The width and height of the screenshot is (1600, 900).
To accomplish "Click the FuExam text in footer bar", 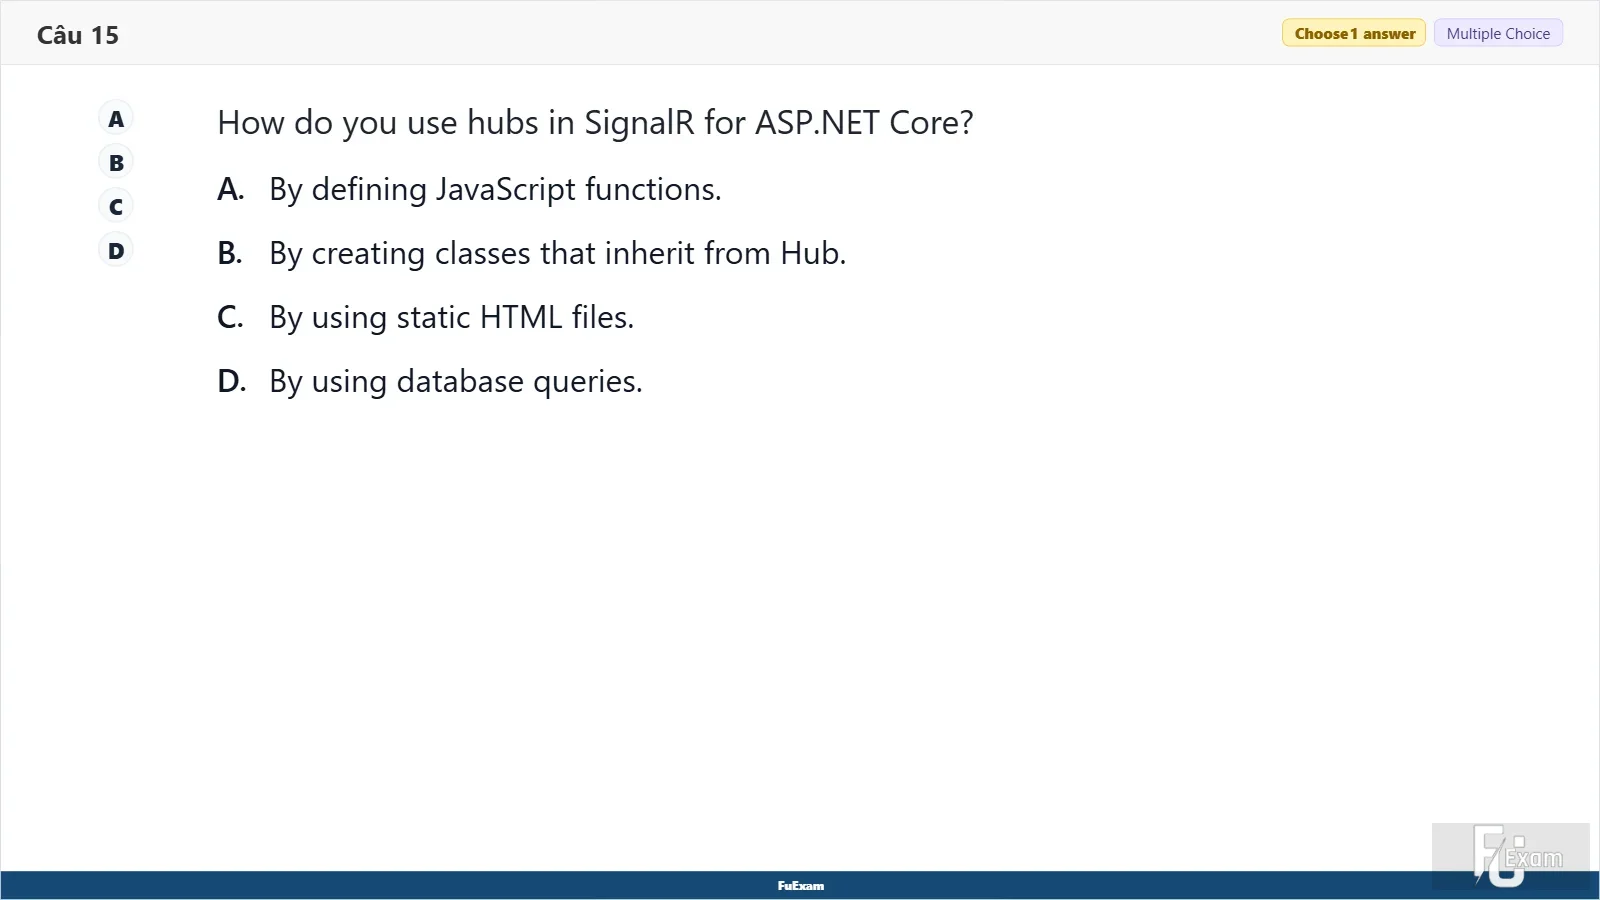I will point(801,886).
